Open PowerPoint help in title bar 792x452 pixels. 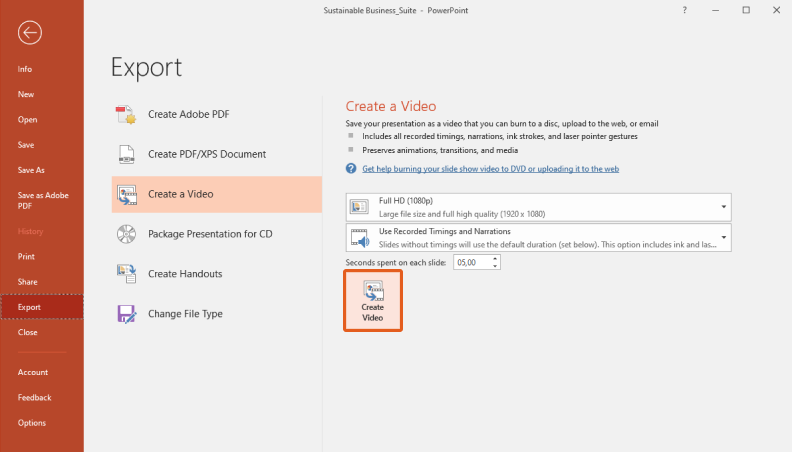[x=684, y=10]
